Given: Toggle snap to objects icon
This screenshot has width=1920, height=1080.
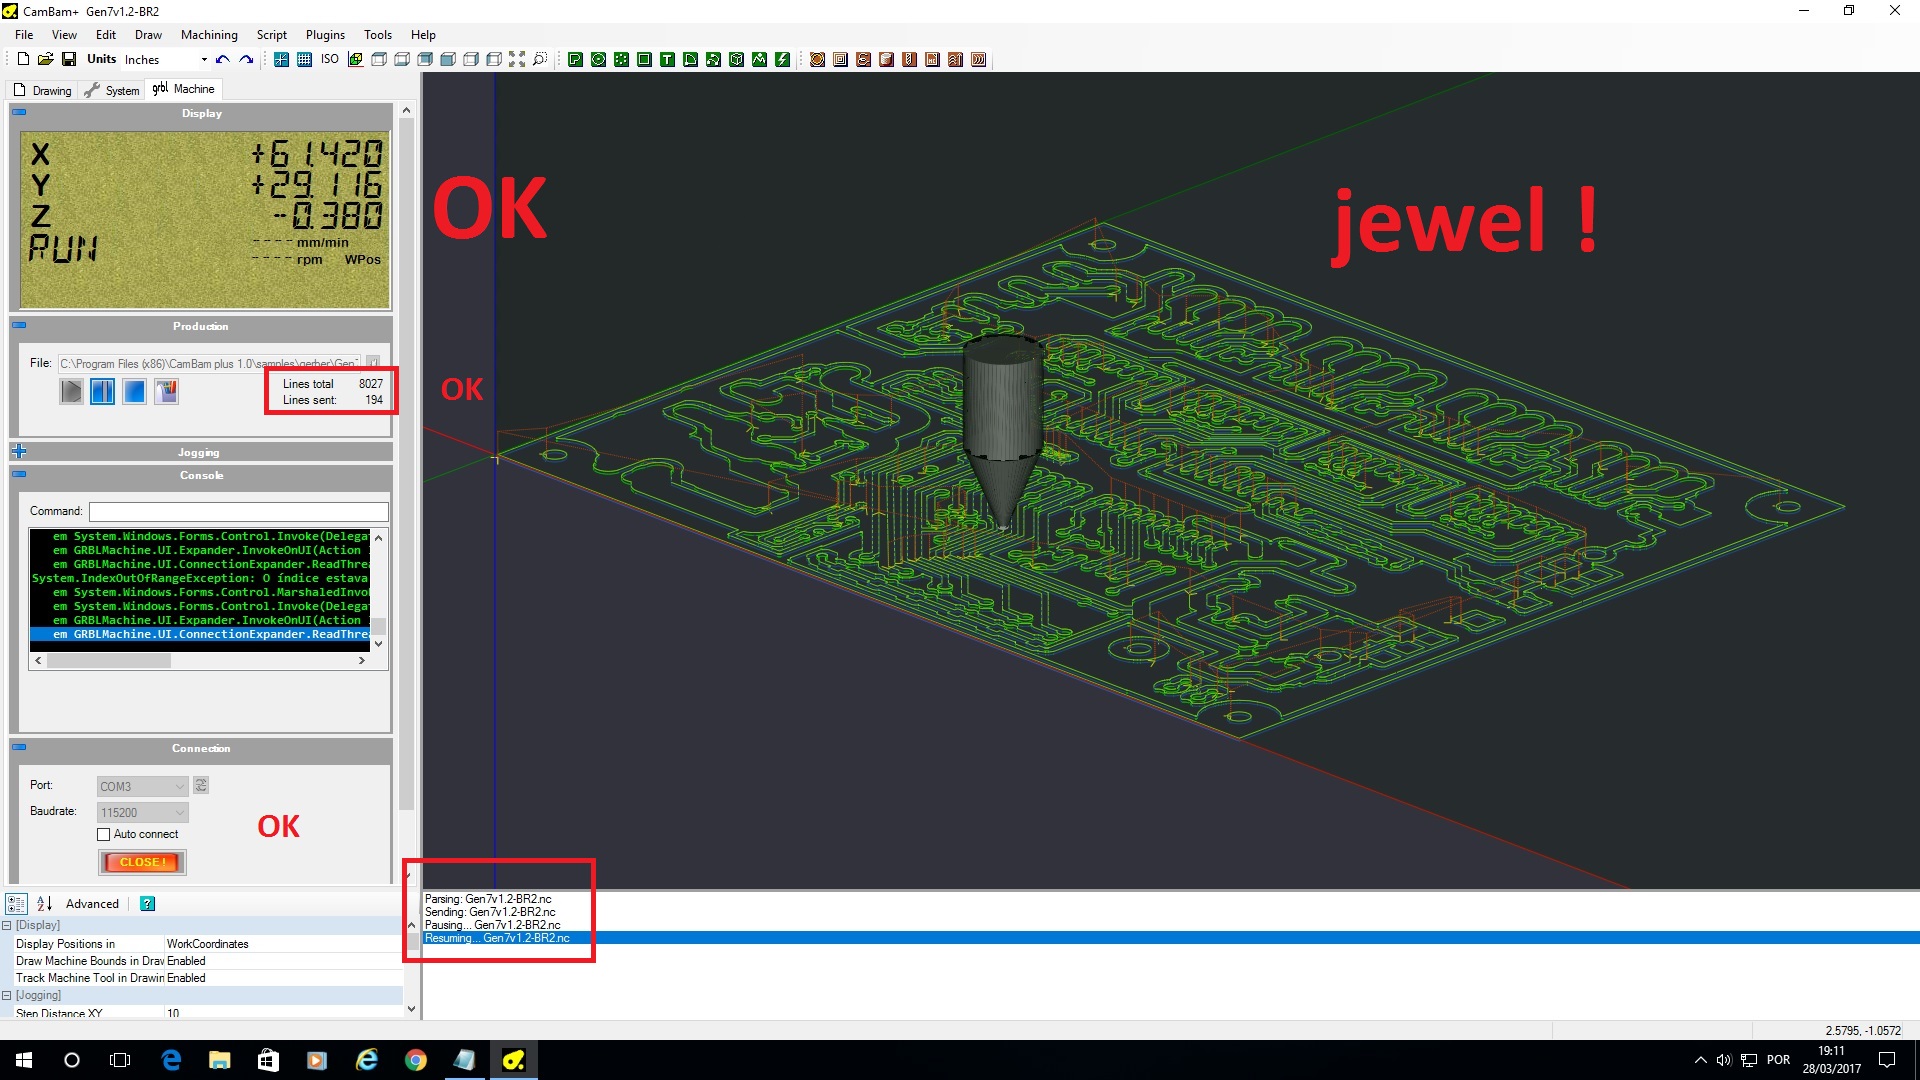Looking at the screenshot, I should pyautogui.click(x=281, y=59).
